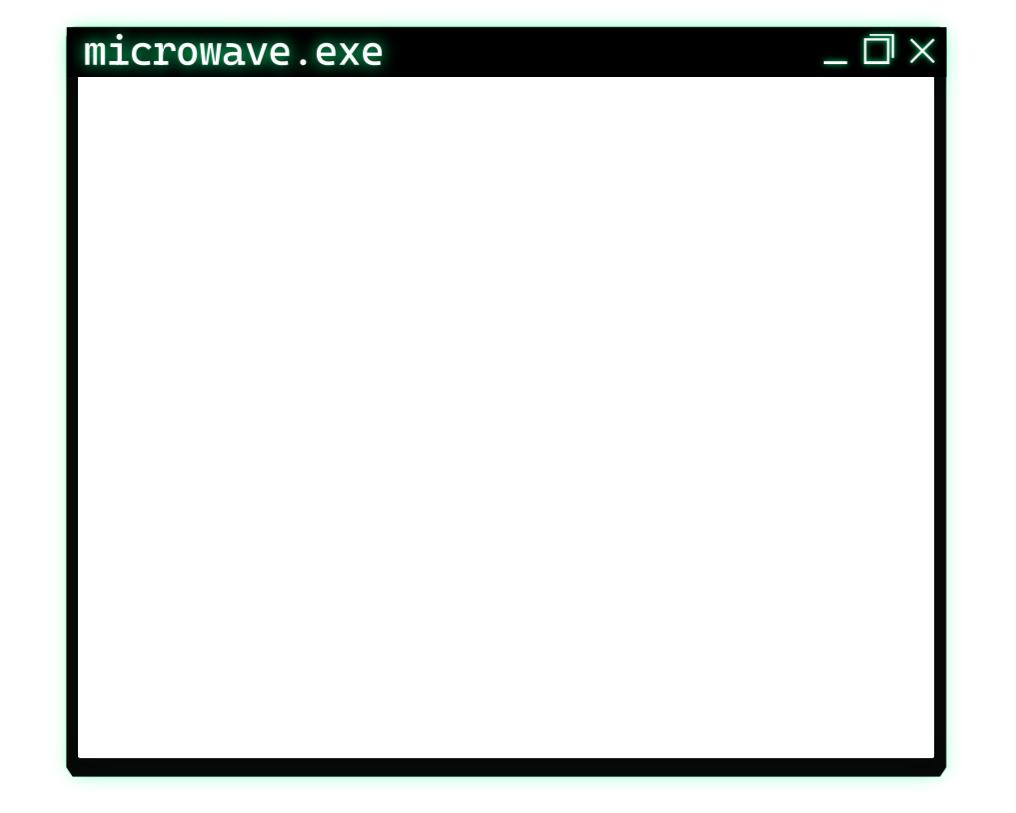Viewport: 1016px width, 813px height.
Task: Focus the window via its title bar
Action: coord(603,52)
